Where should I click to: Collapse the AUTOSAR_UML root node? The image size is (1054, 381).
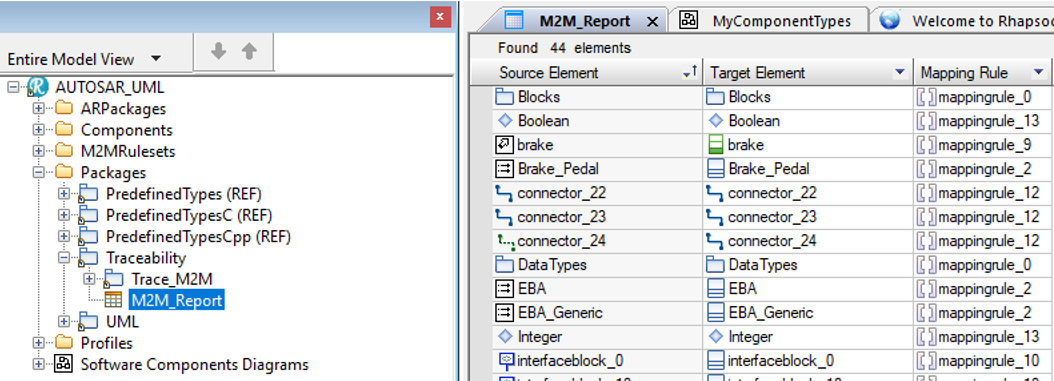click(14, 87)
